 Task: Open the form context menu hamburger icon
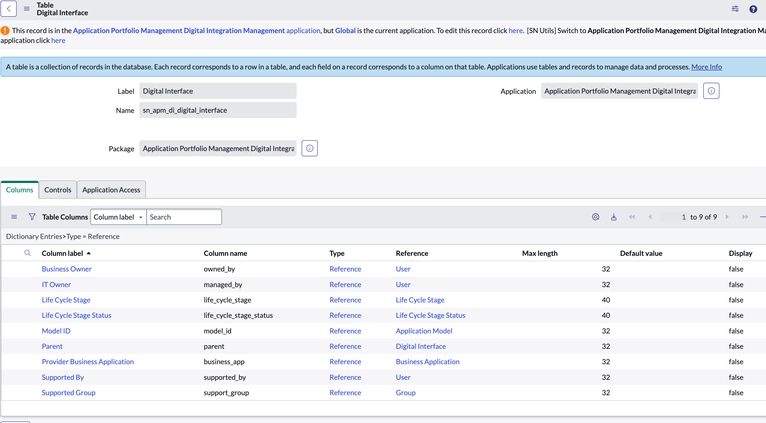(26, 9)
